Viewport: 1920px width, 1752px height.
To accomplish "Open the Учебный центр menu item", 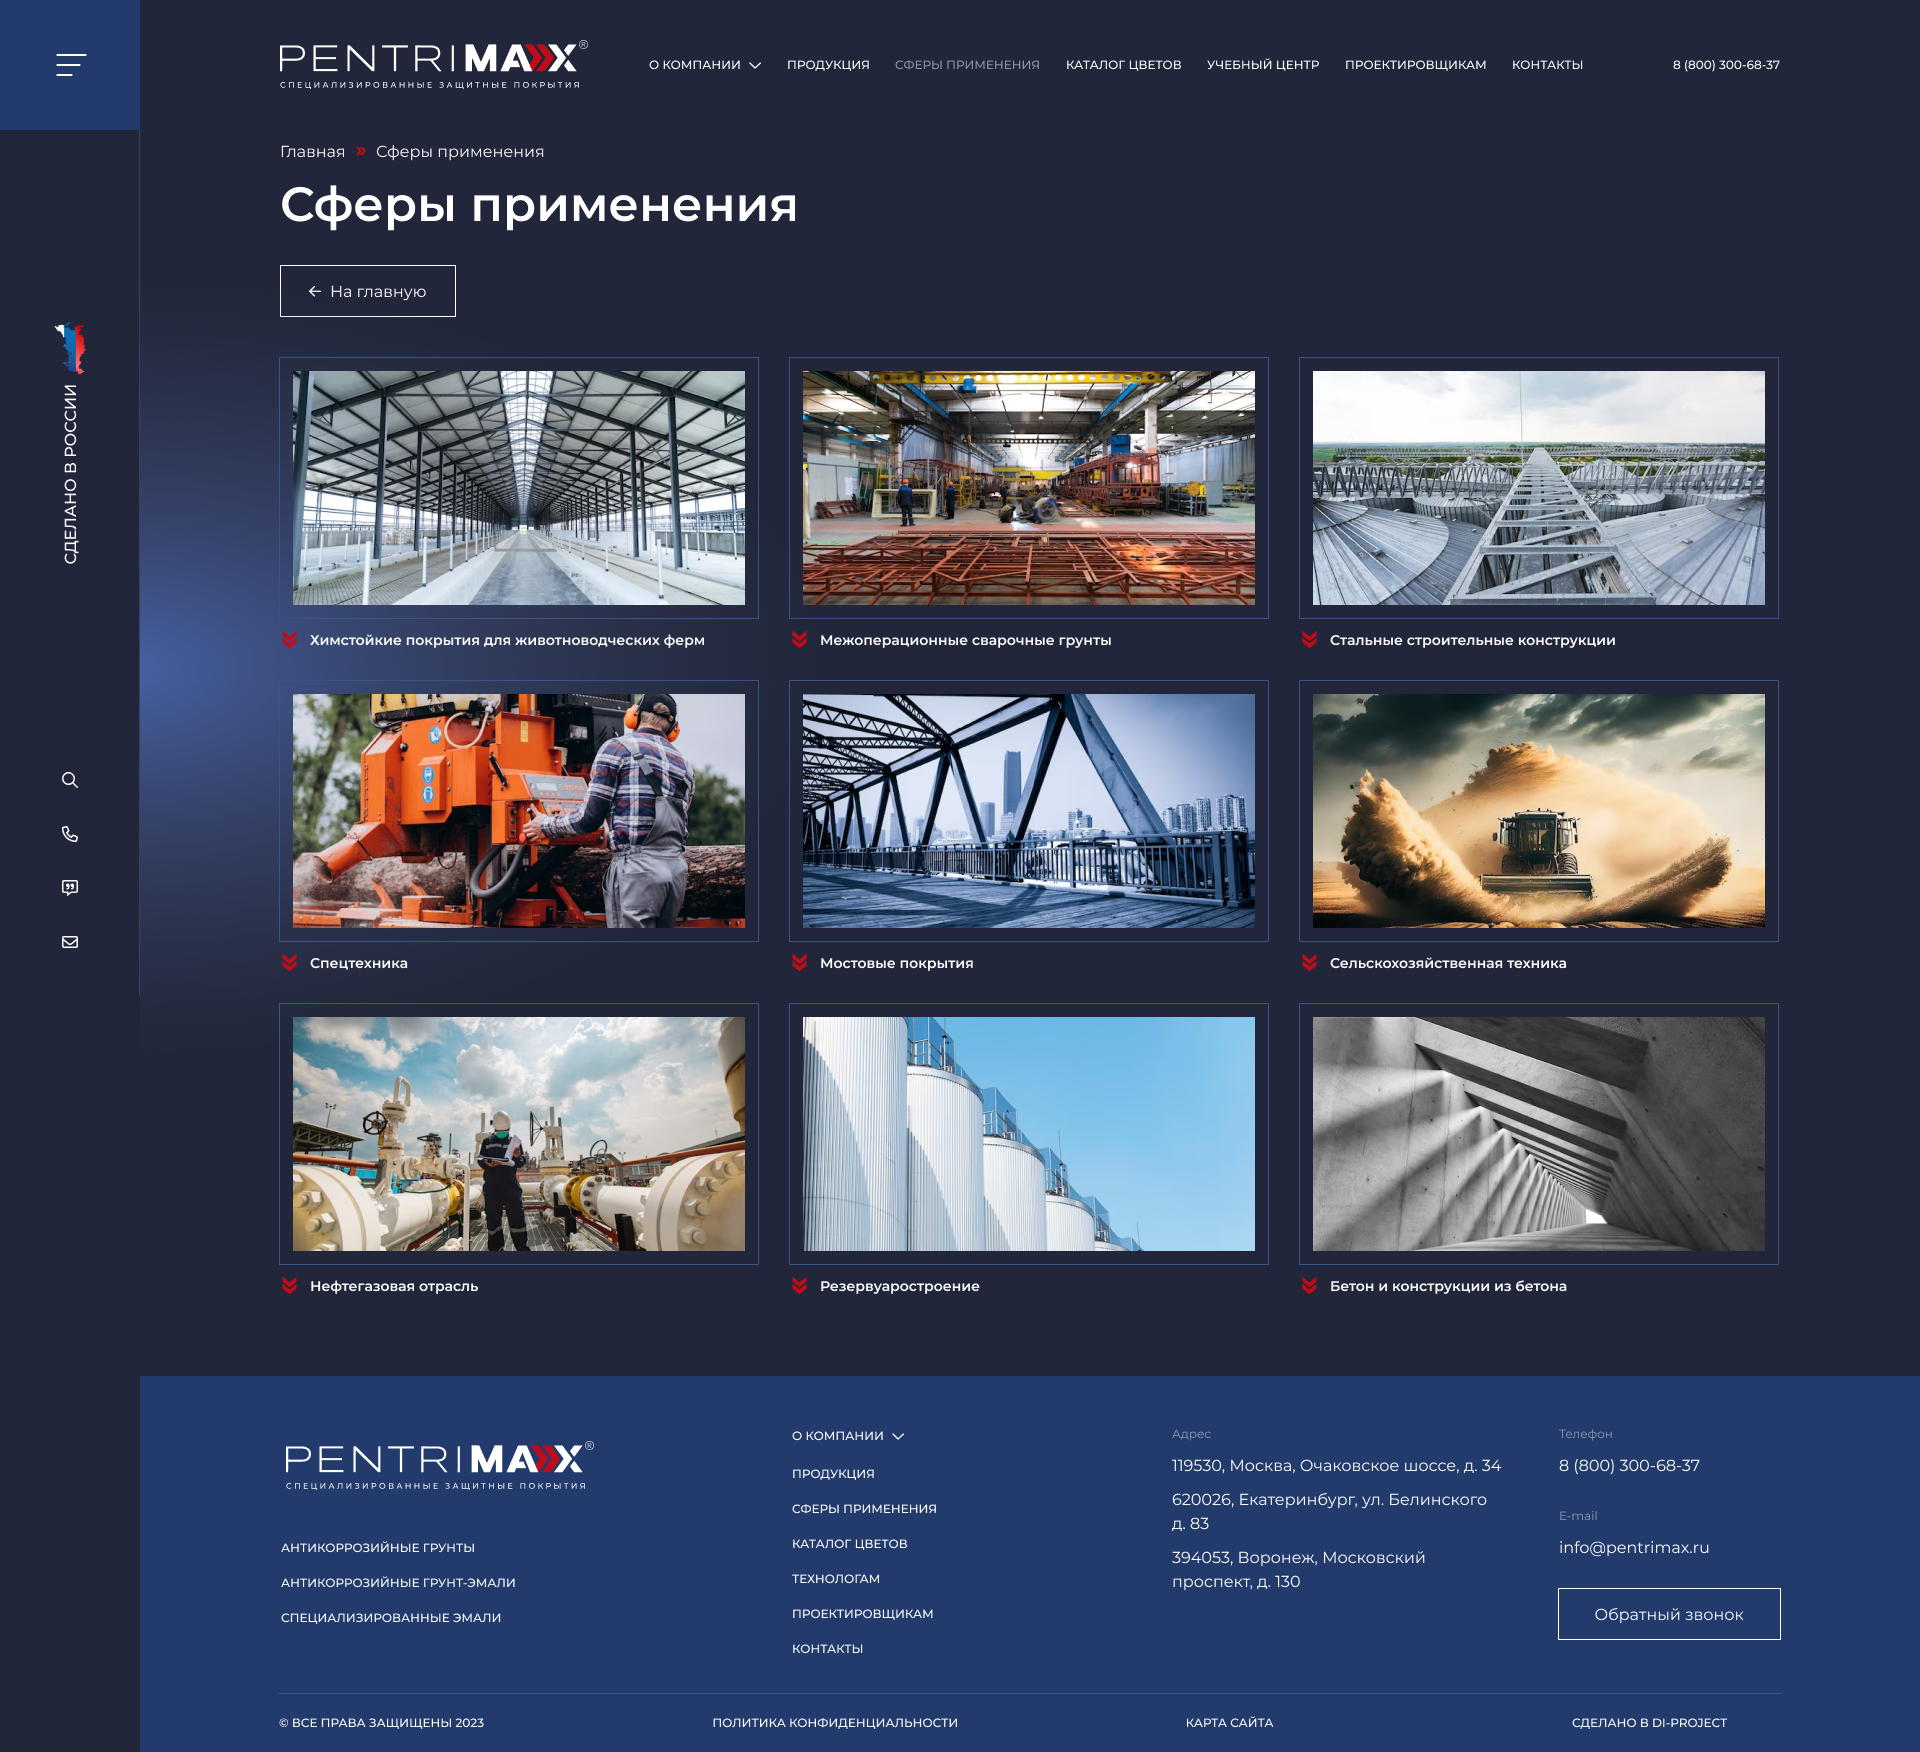I will pos(1262,65).
